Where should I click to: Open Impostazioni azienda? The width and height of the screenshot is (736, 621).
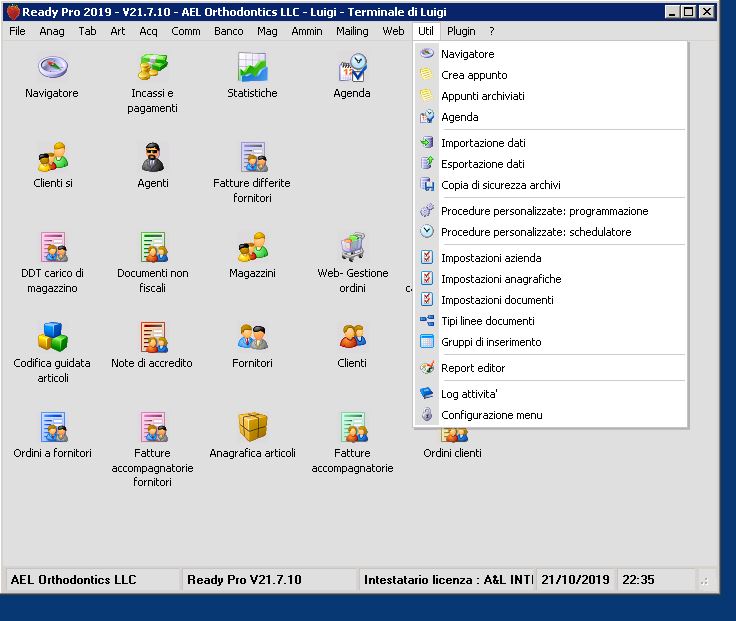551,258
